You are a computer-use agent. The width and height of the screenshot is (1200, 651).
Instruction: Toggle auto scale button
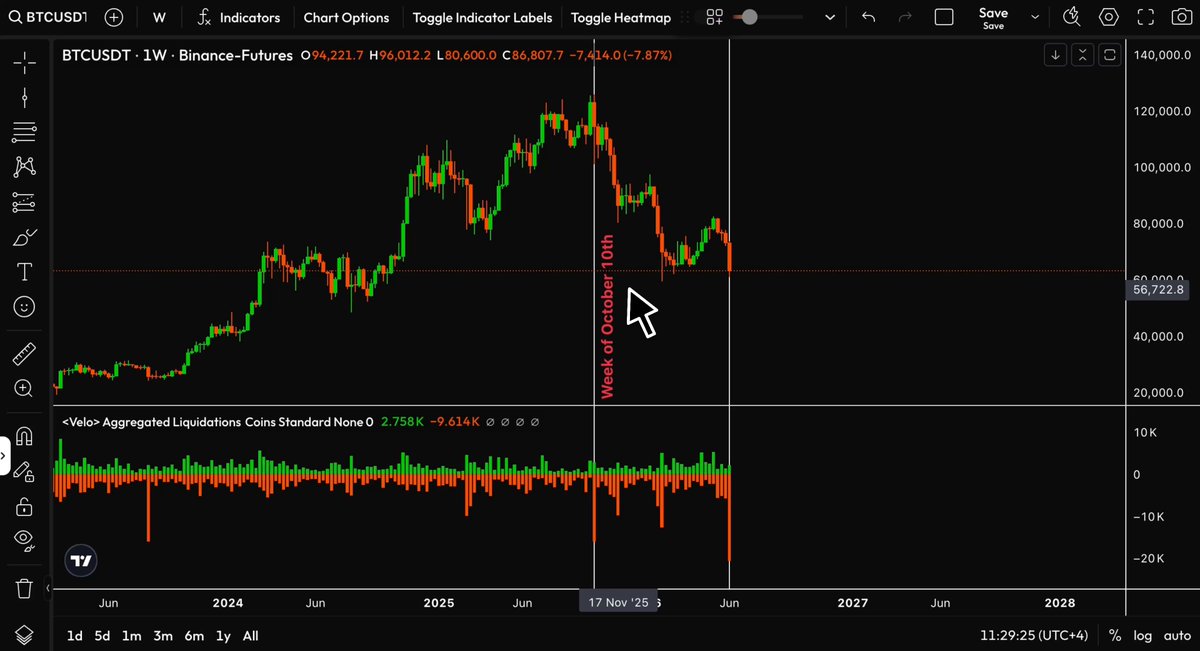[x=1178, y=636]
